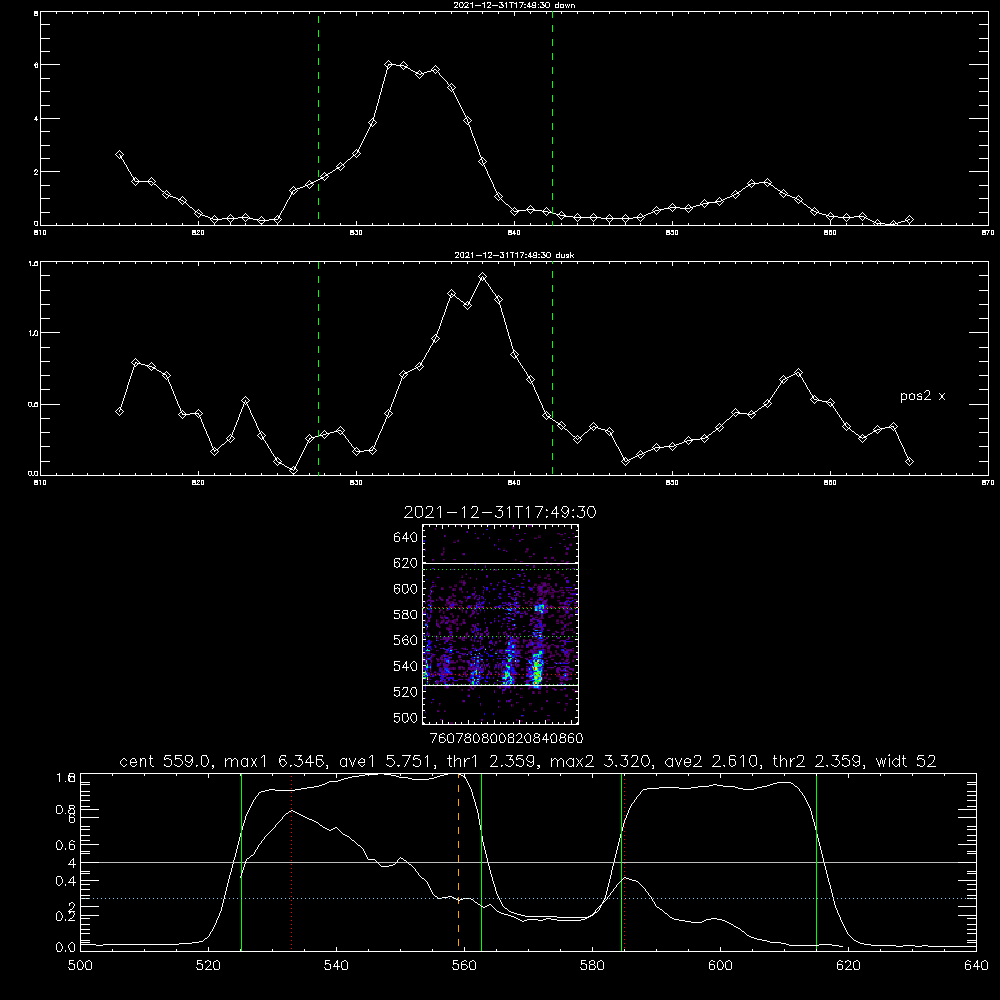Screen dimensions: 1000x1000
Task: Click the '520' label on the bottom plot x-axis
Action: (x=208, y=966)
